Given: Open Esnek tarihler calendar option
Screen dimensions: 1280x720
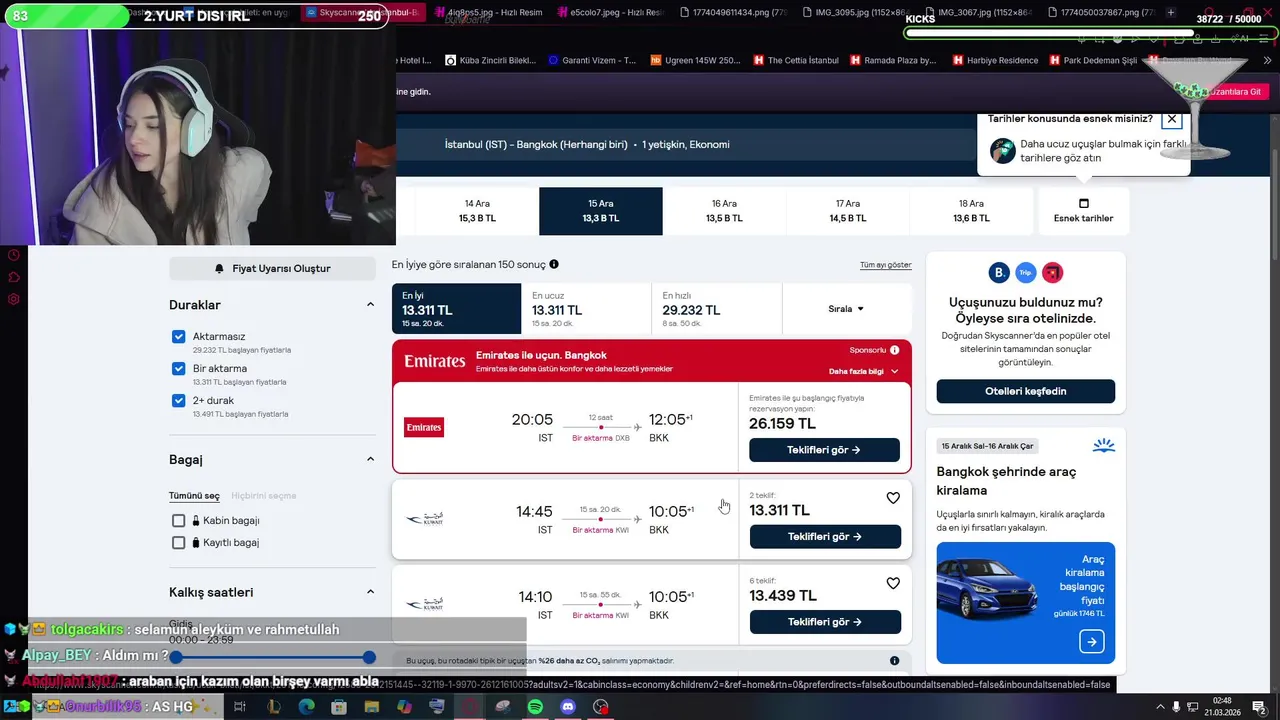Looking at the screenshot, I should click(x=1083, y=210).
